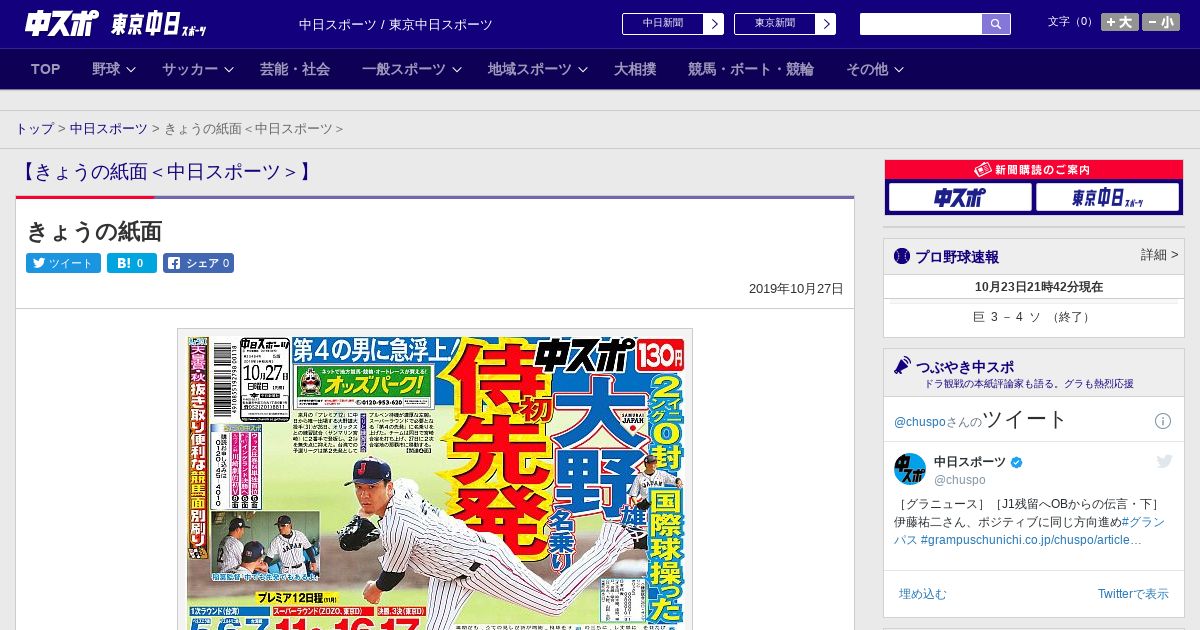Click the きょうの紙面 article heading
The image size is (1200, 630).
[x=94, y=231]
